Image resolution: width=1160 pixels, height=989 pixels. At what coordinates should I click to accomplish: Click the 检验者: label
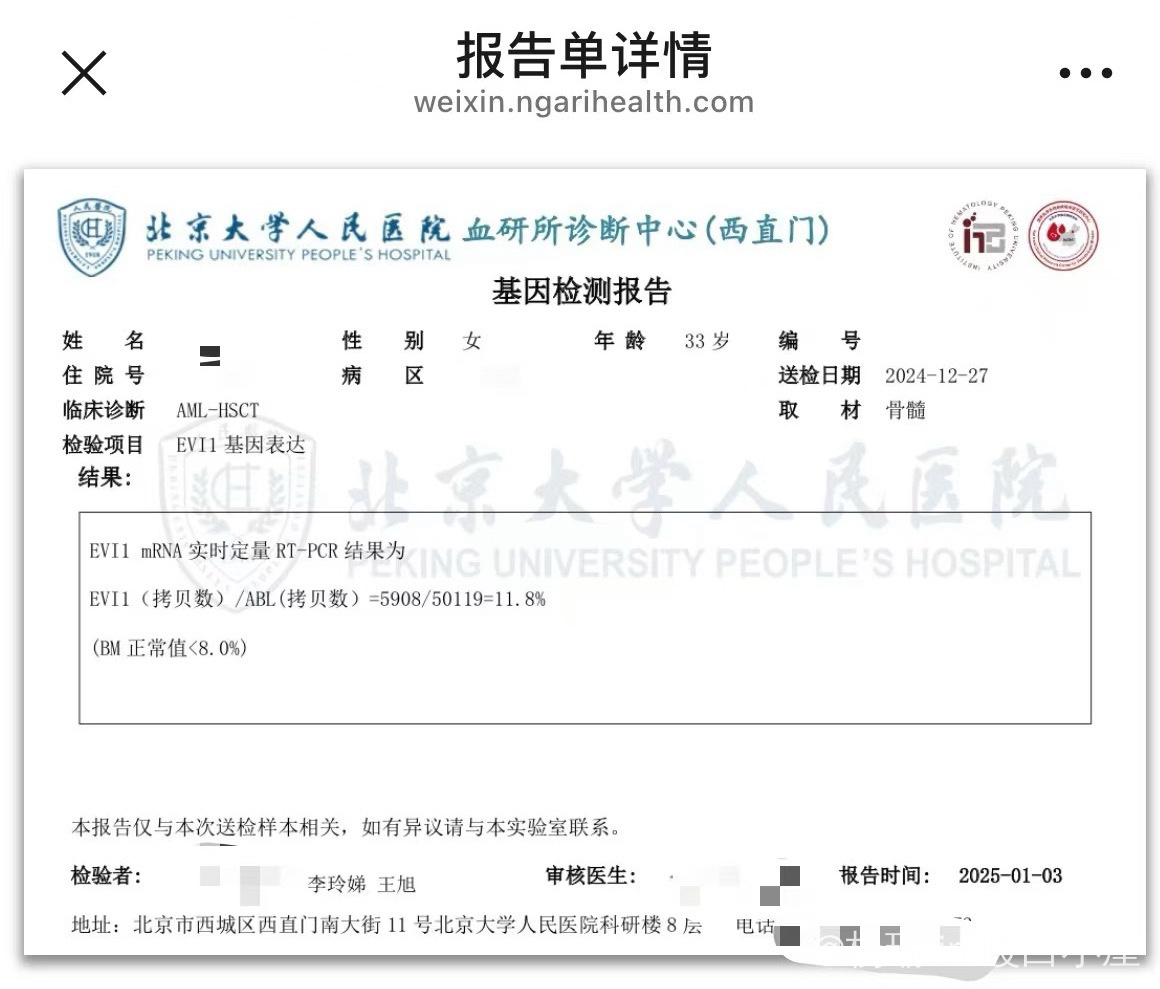(106, 876)
